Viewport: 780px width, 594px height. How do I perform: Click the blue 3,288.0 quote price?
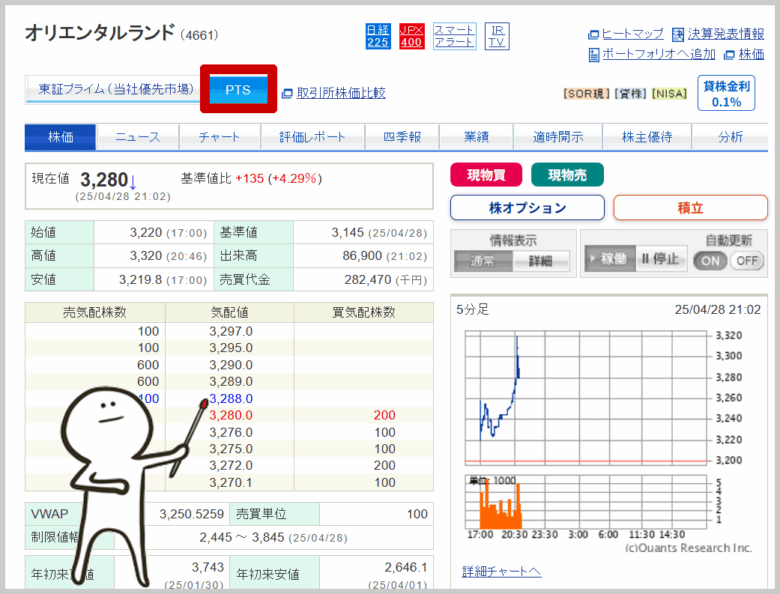(x=231, y=398)
